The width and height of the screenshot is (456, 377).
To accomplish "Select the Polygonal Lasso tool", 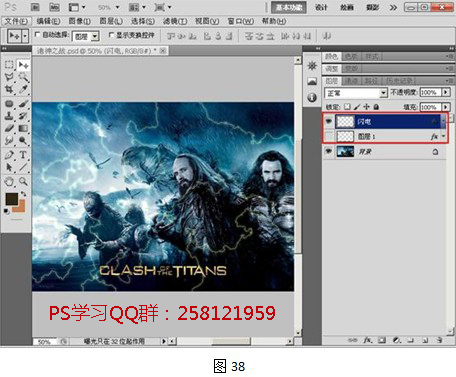I will [9, 77].
